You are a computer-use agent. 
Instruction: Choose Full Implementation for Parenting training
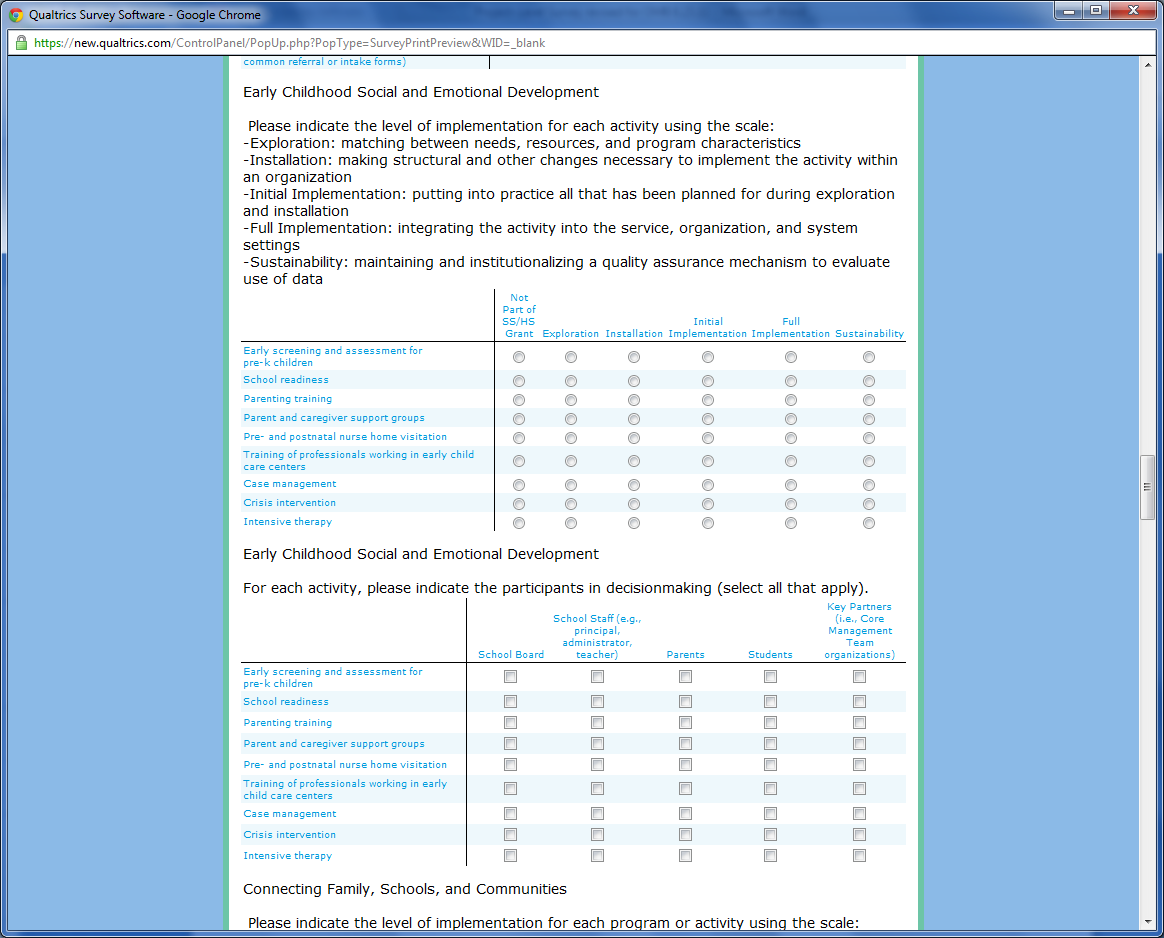791,400
